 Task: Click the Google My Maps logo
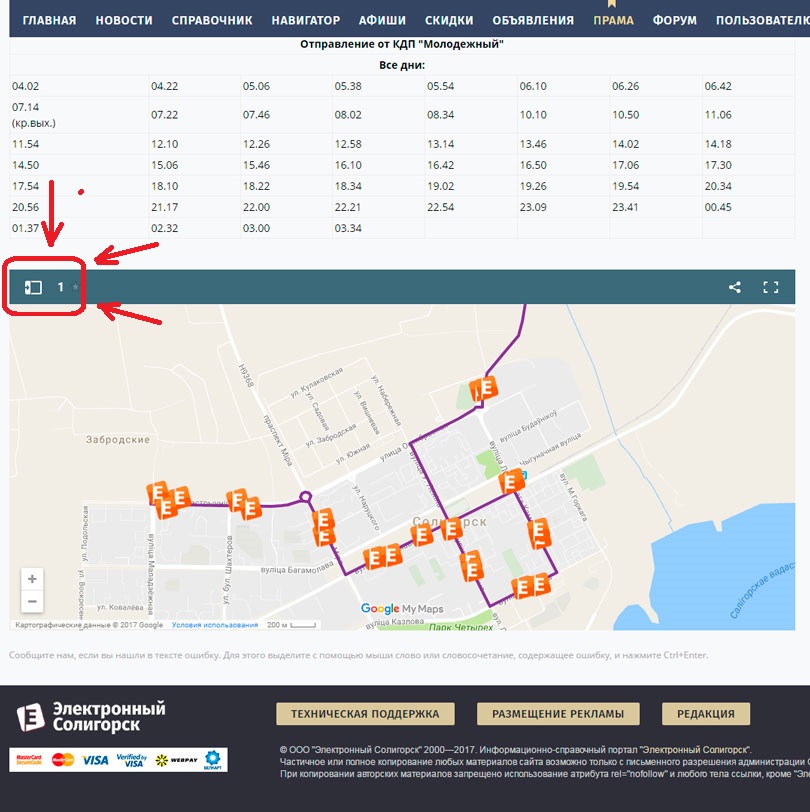pos(401,608)
